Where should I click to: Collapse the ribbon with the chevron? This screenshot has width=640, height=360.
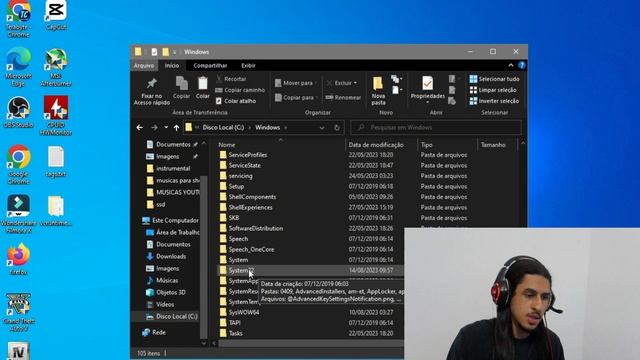point(511,65)
